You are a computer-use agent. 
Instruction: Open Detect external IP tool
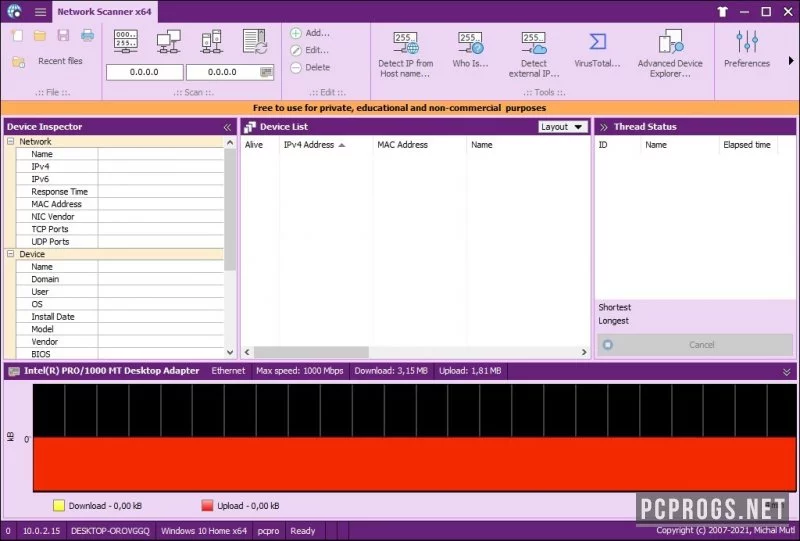534,54
